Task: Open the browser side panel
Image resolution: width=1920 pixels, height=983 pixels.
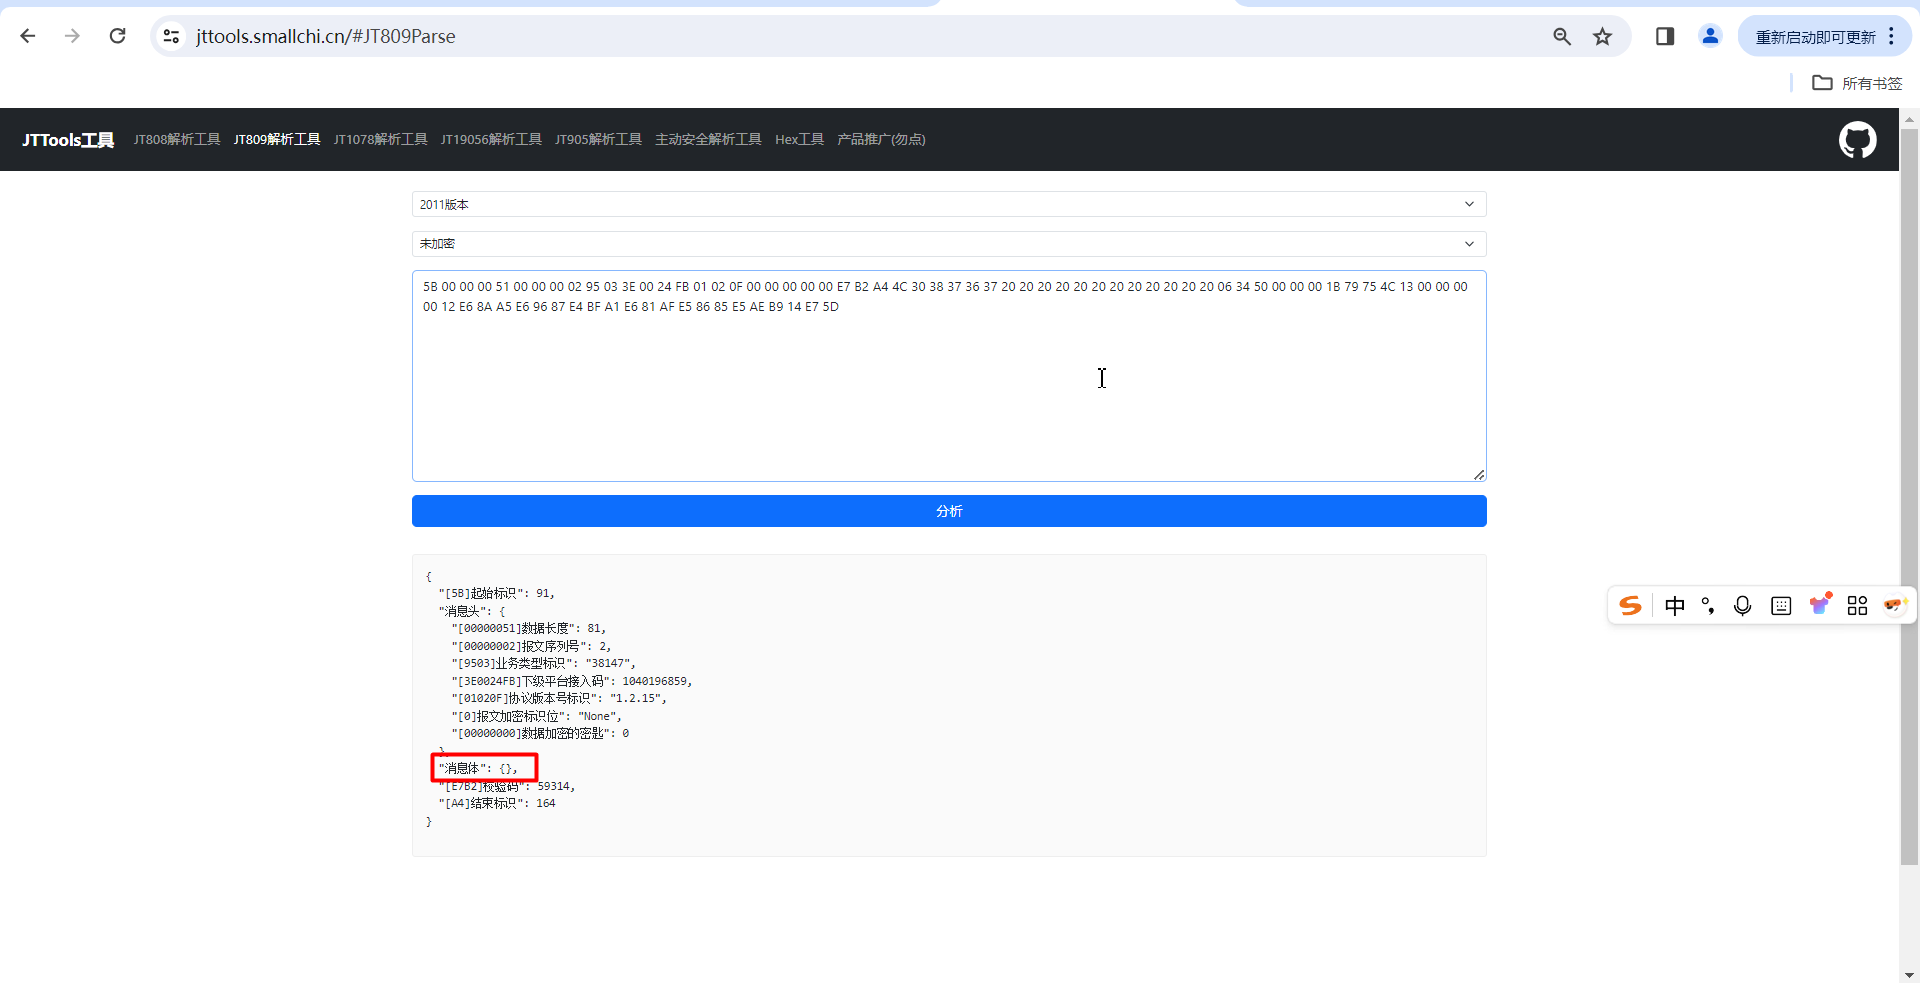Action: 1665,36
